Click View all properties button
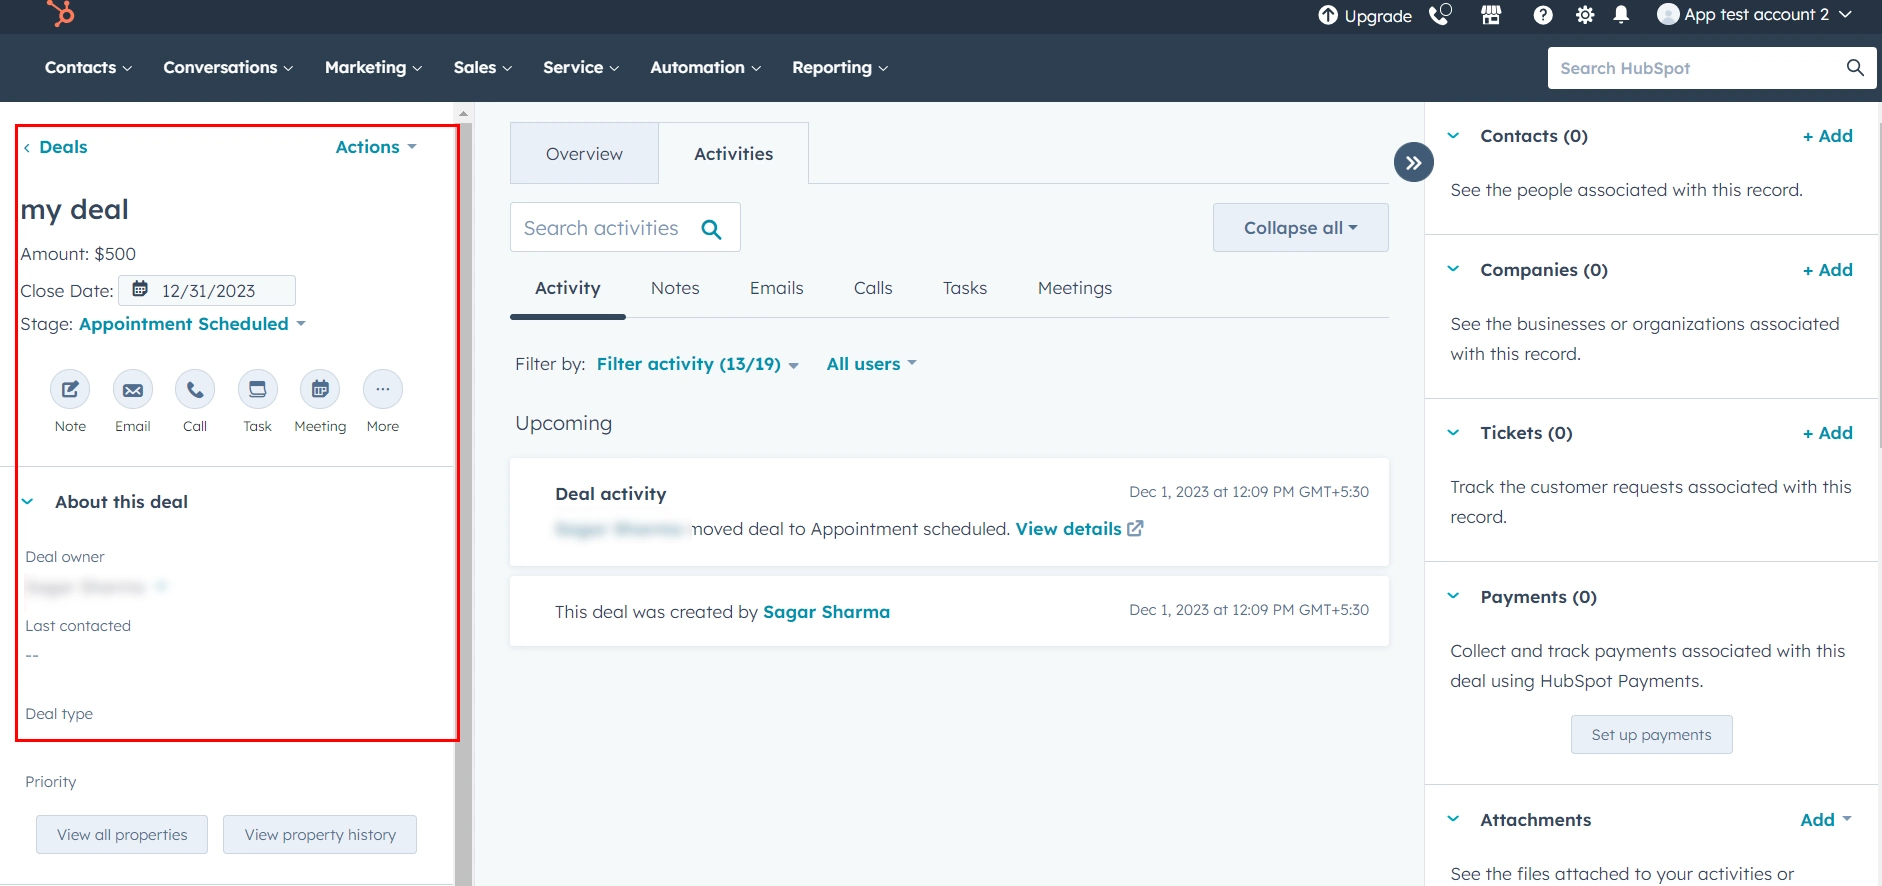 pos(122,835)
